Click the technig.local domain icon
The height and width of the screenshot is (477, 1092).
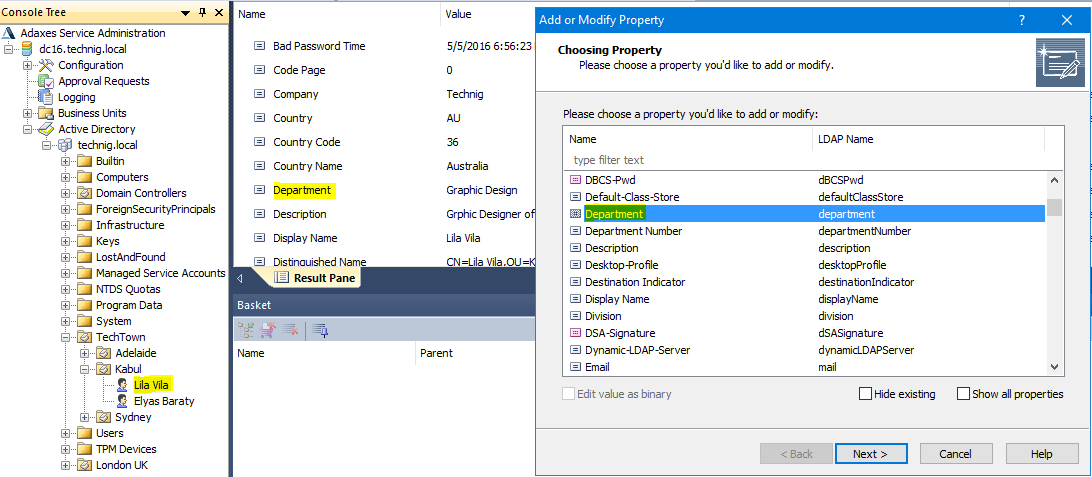coord(65,145)
